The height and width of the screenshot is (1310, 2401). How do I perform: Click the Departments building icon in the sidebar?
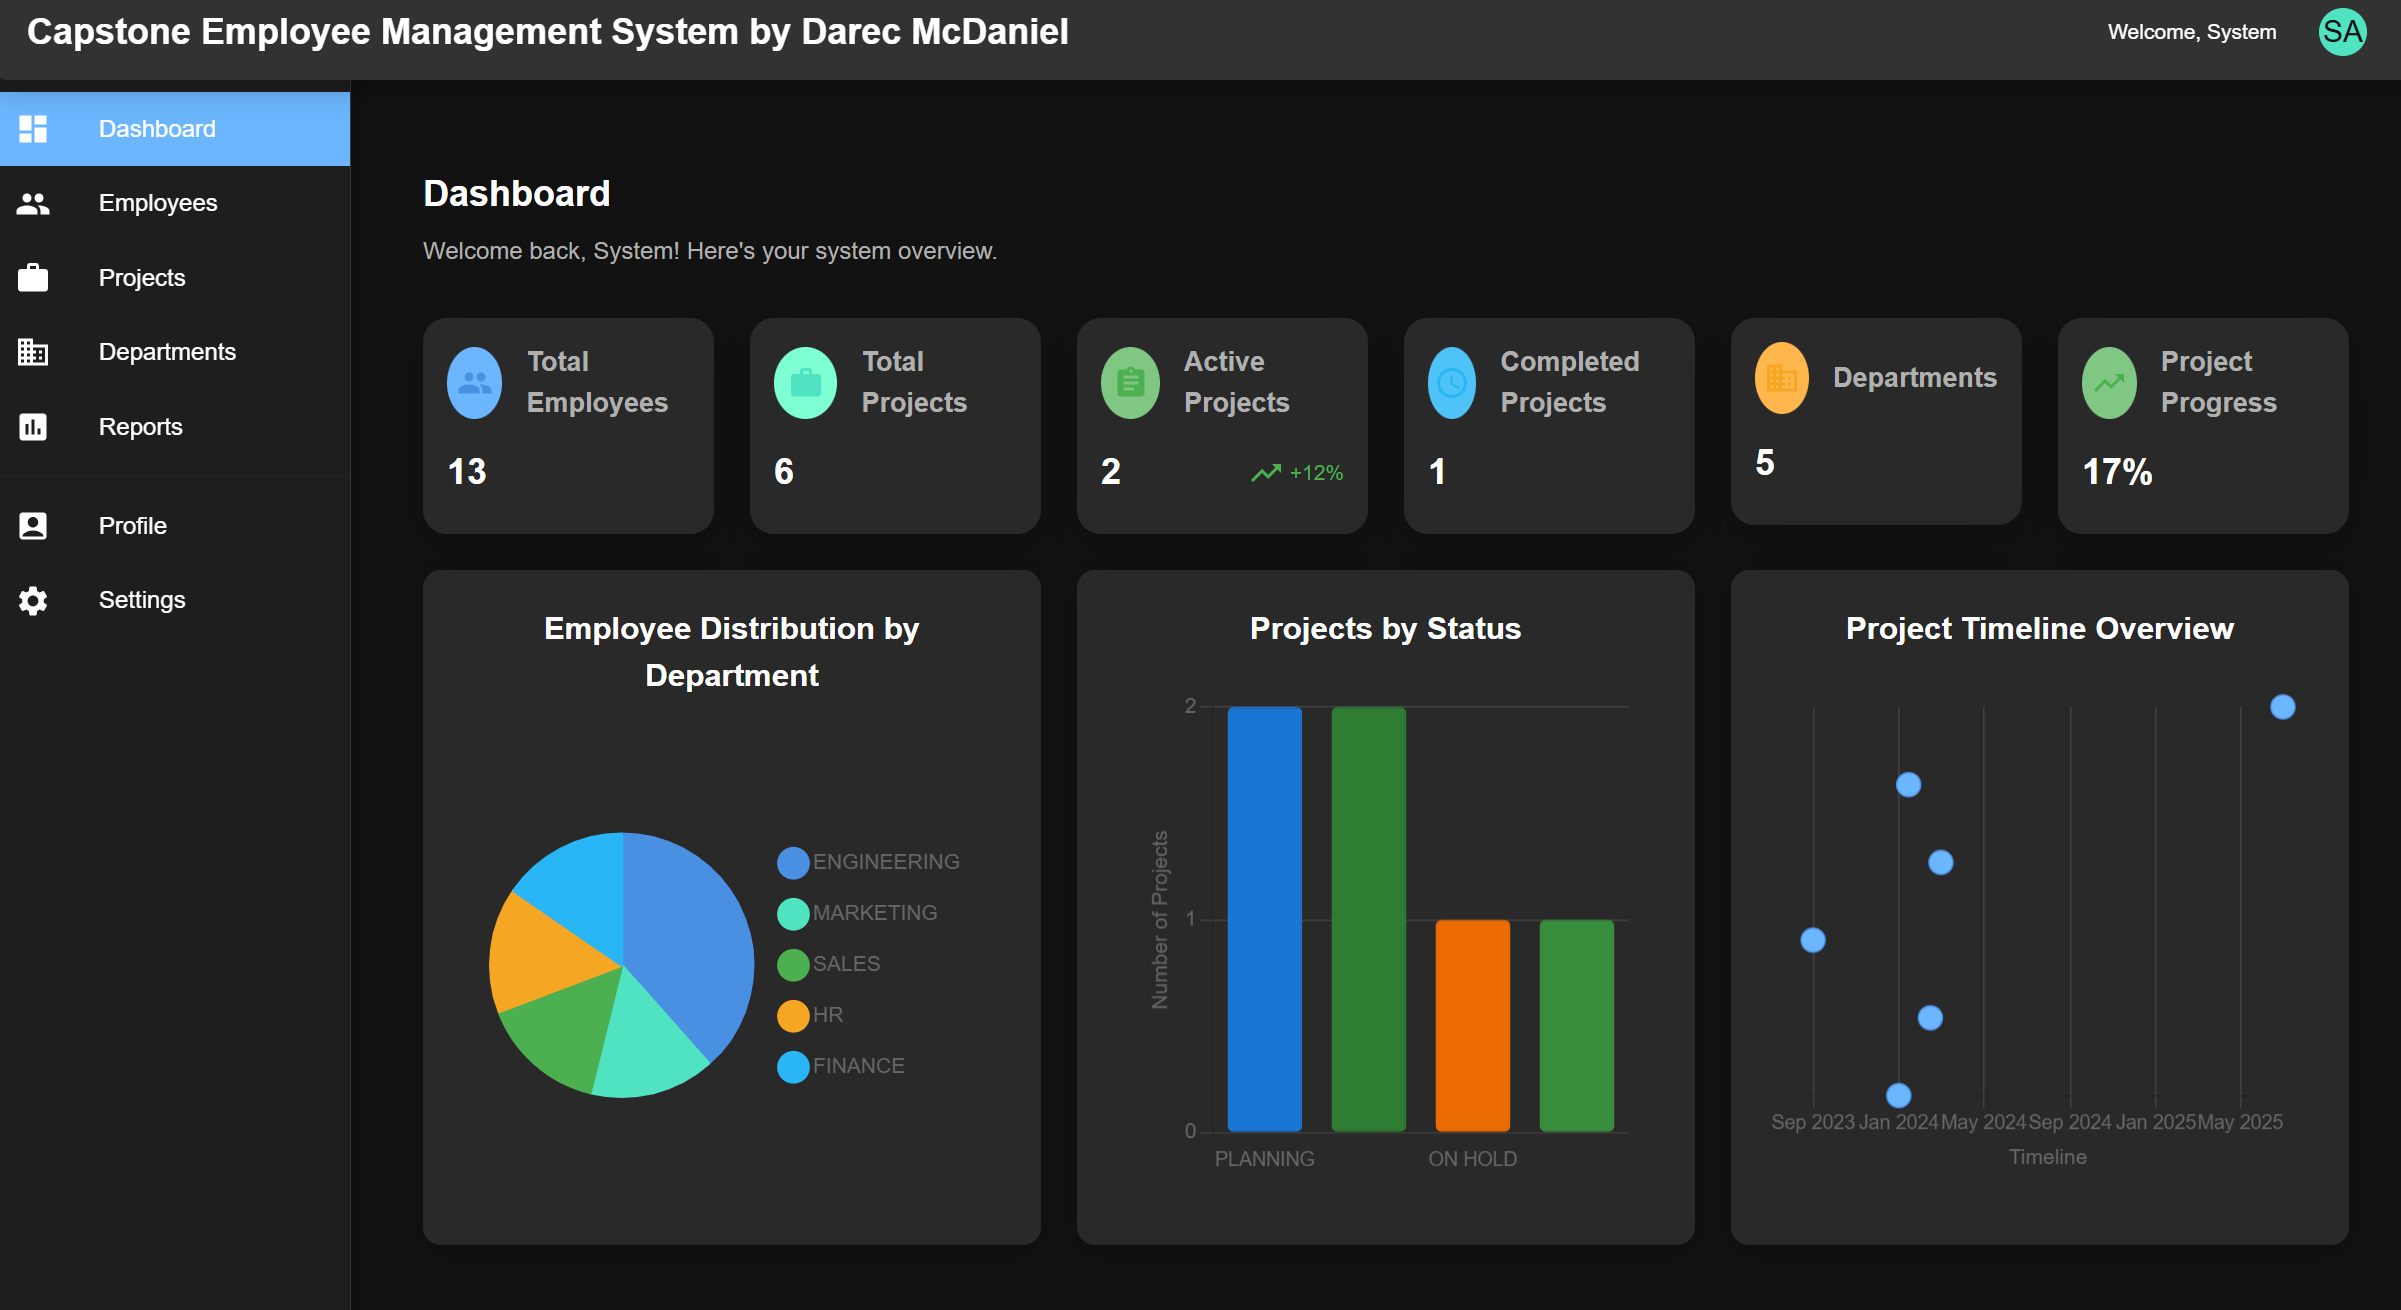(33, 352)
